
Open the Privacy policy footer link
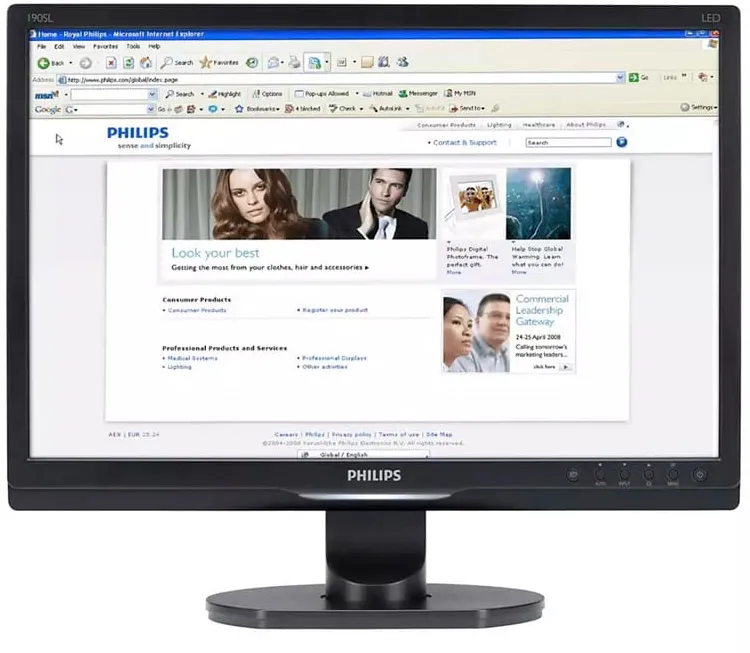tap(352, 434)
